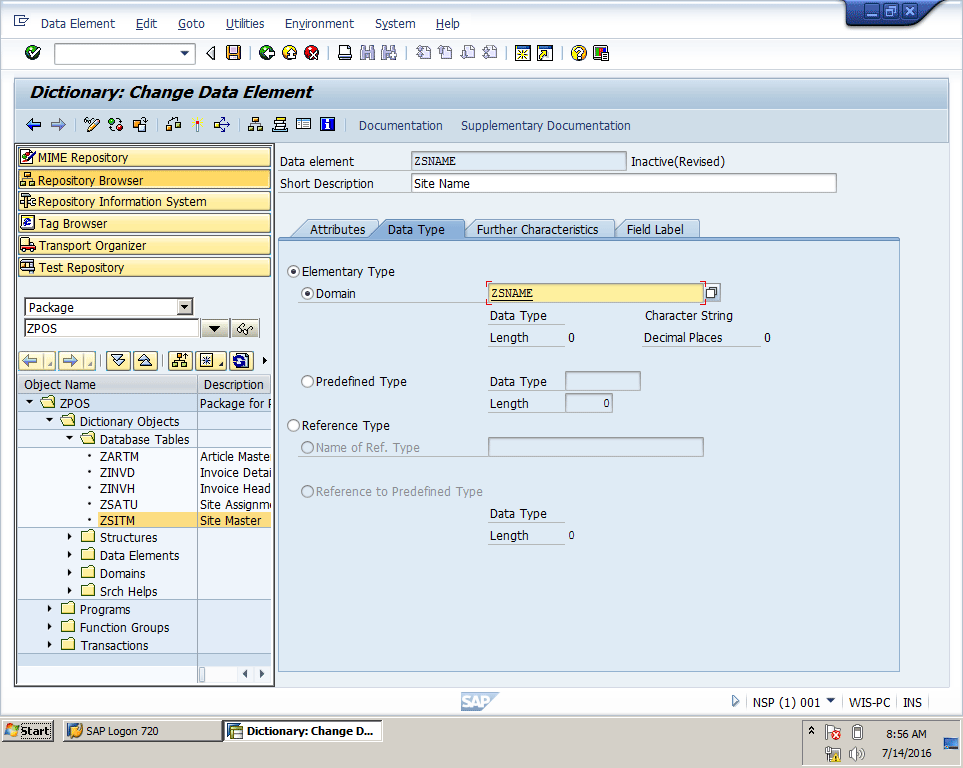Switch to the Field Label tab
963x768 pixels.
click(655, 230)
